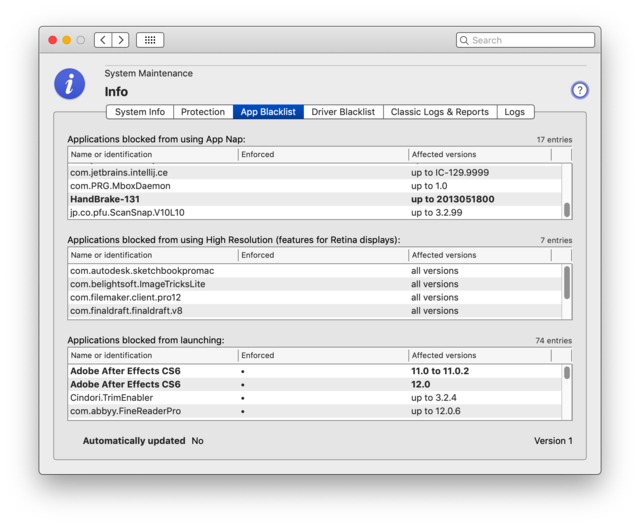The image size is (640, 526).
Task: Select Adobe After Effects CS6 row for version 12.0
Action: [x=315, y=384]
